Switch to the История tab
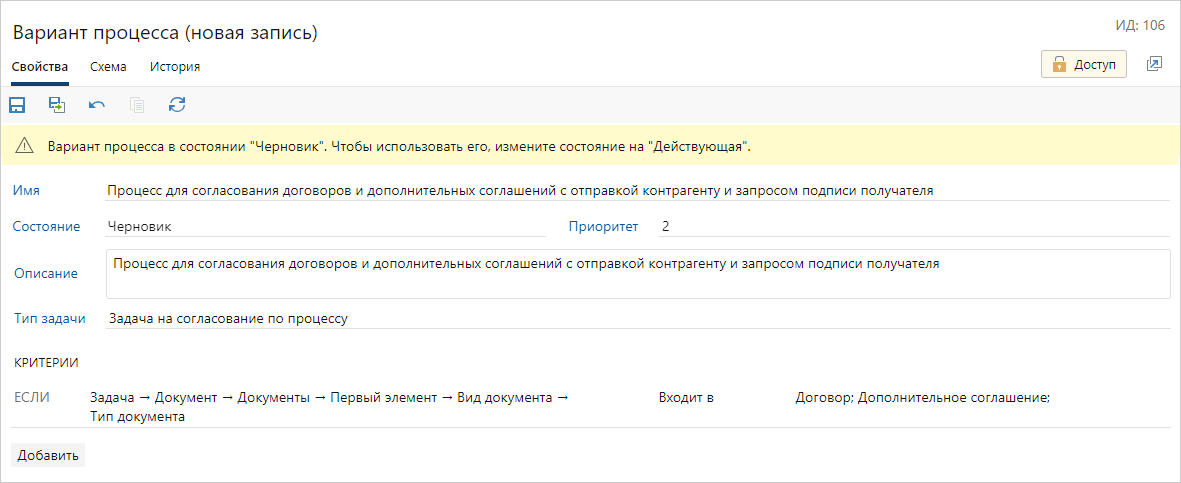Image resolution: width=1181 pixels, height=483 pixels. tap(175, 67)
